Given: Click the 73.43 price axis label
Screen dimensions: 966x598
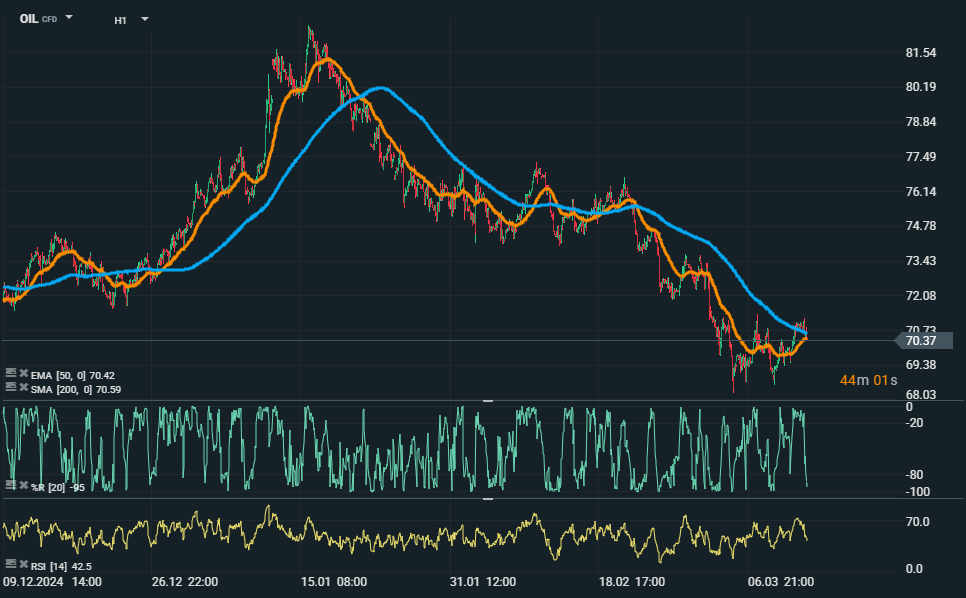Looking at the screenshot, I should (920, 261).
